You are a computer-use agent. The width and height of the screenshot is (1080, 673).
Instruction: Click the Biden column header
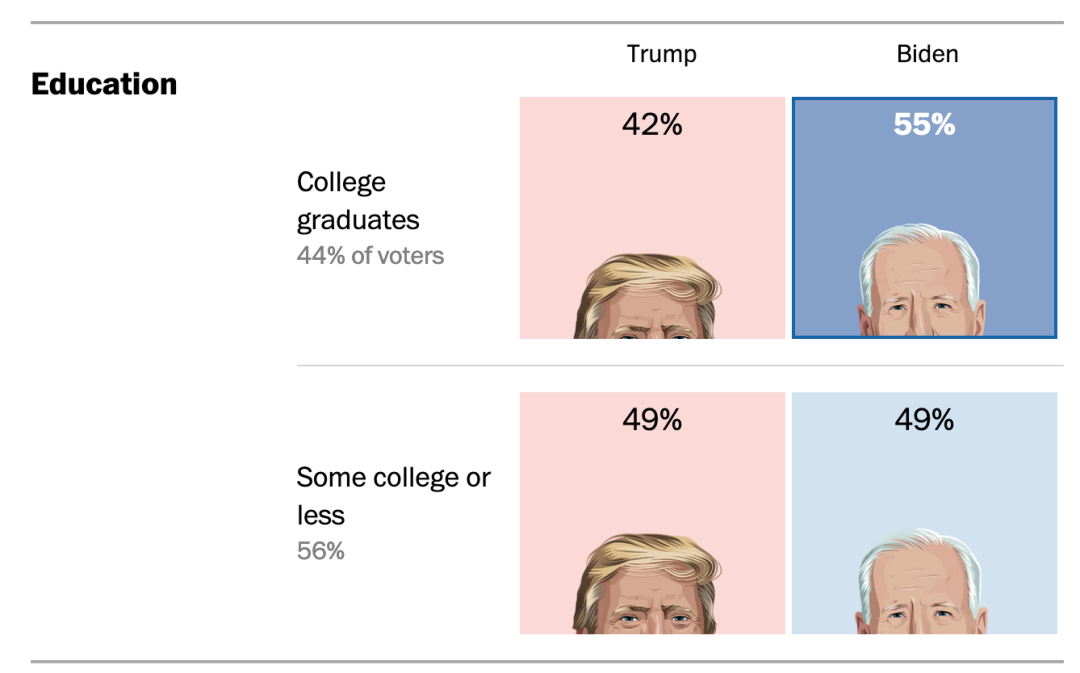click(927, 54)
